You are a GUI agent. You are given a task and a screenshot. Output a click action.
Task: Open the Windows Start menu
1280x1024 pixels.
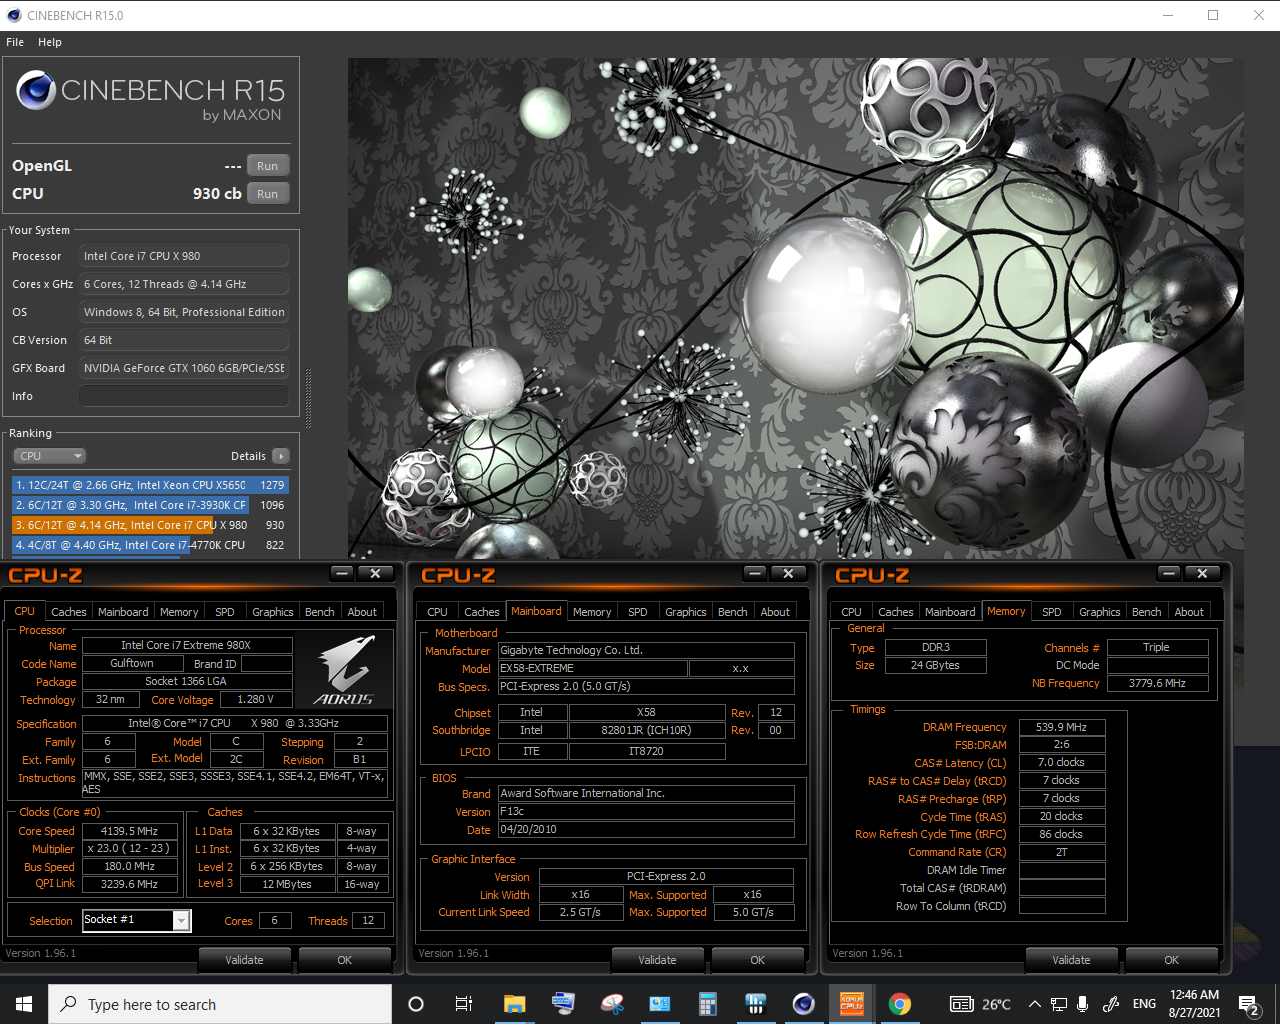[24, 1004]
